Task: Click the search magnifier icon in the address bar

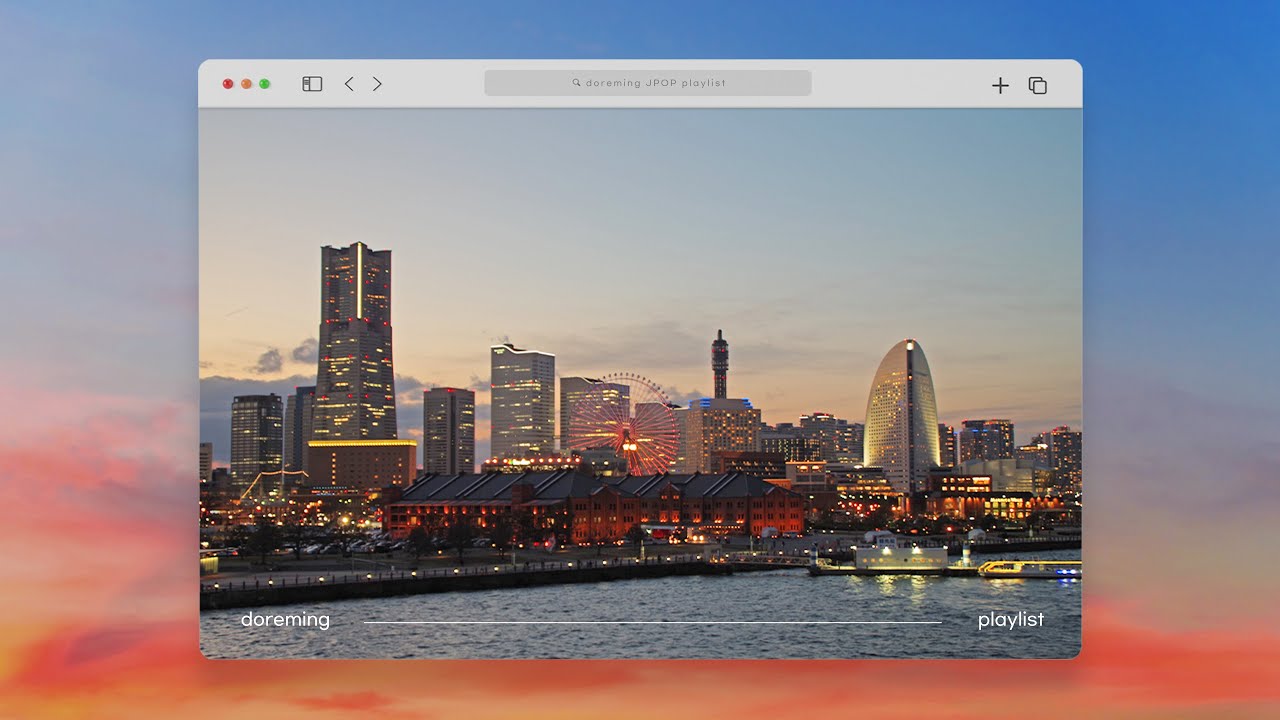Action: click(x=577, y=83)
